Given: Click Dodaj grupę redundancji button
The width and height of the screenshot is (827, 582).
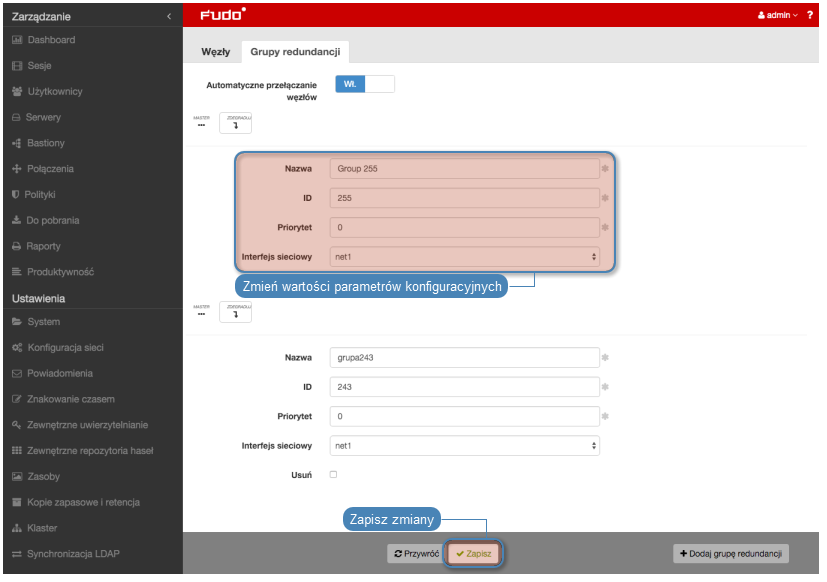Looking at the screenshot, I should pyautogui.click(x=731, y=554).
